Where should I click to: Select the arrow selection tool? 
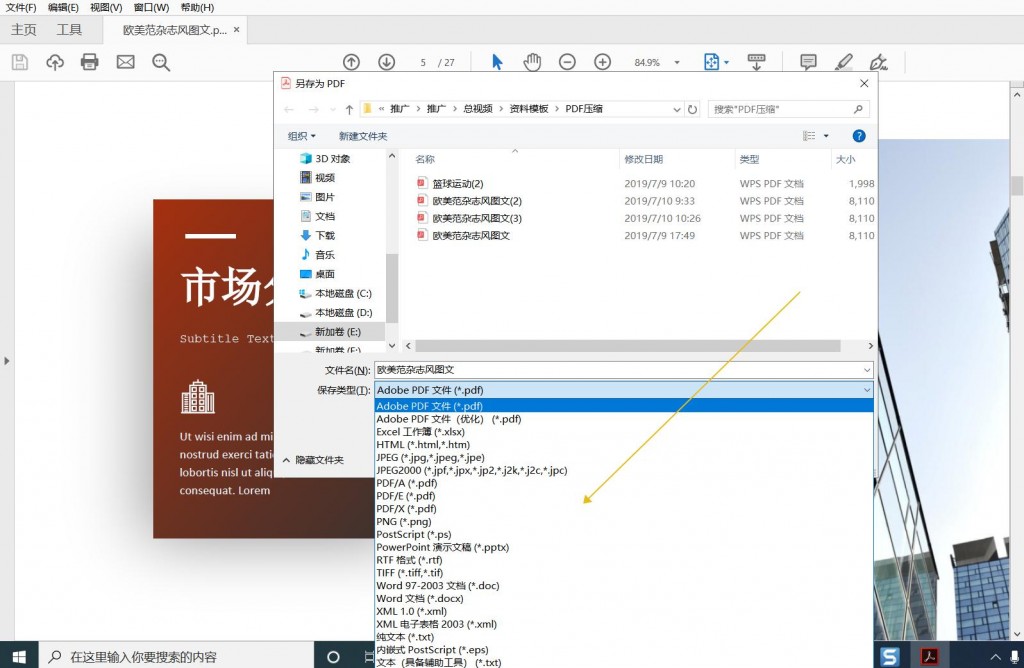pos(497,62)
